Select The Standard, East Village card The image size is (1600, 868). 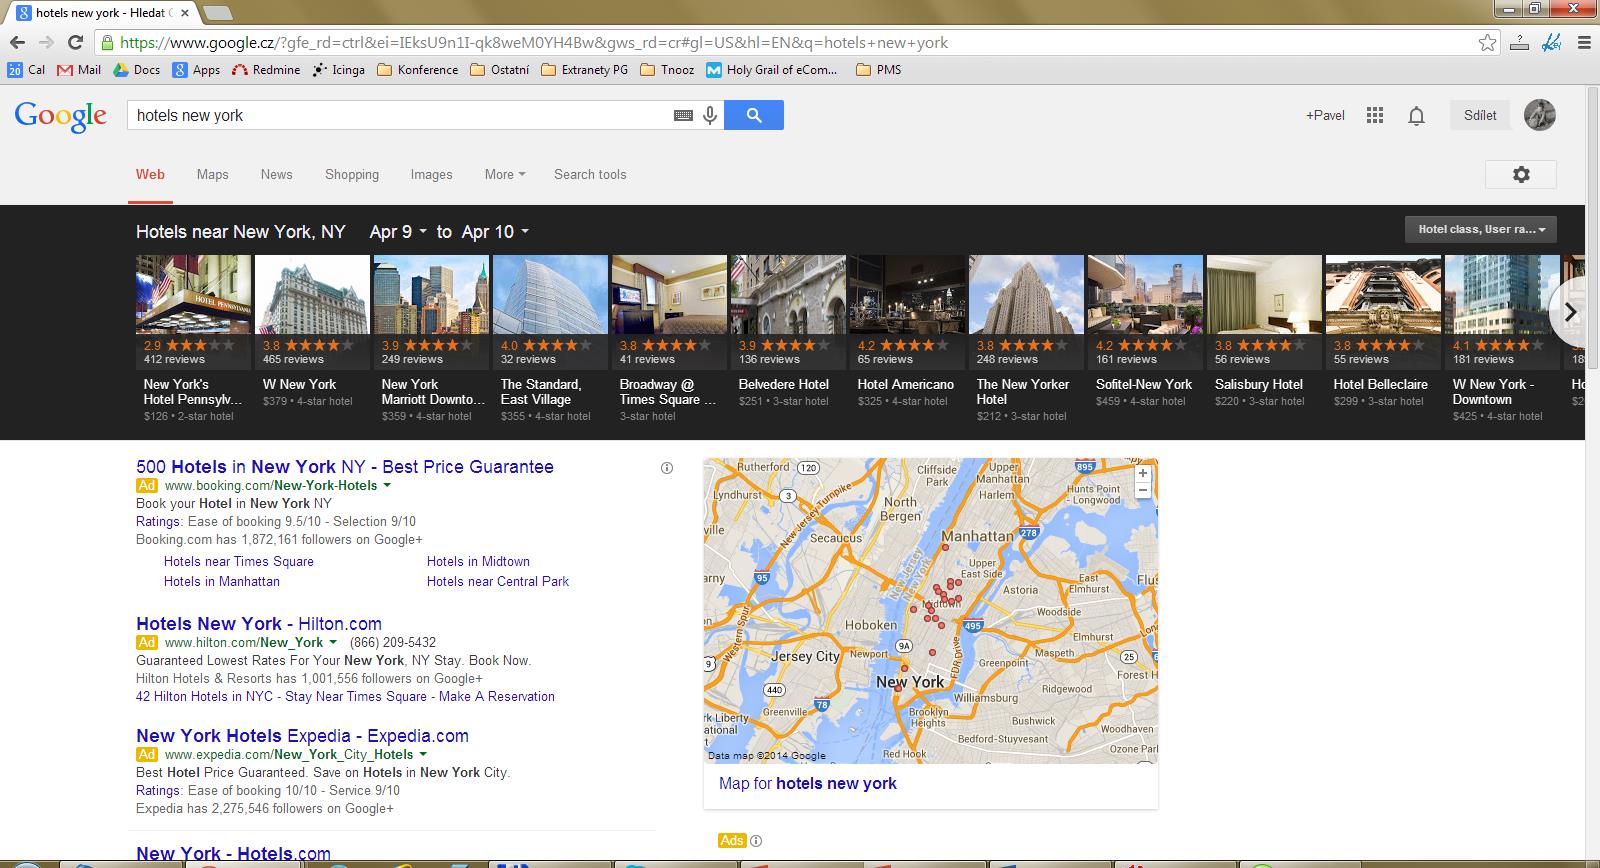(549, 339)
